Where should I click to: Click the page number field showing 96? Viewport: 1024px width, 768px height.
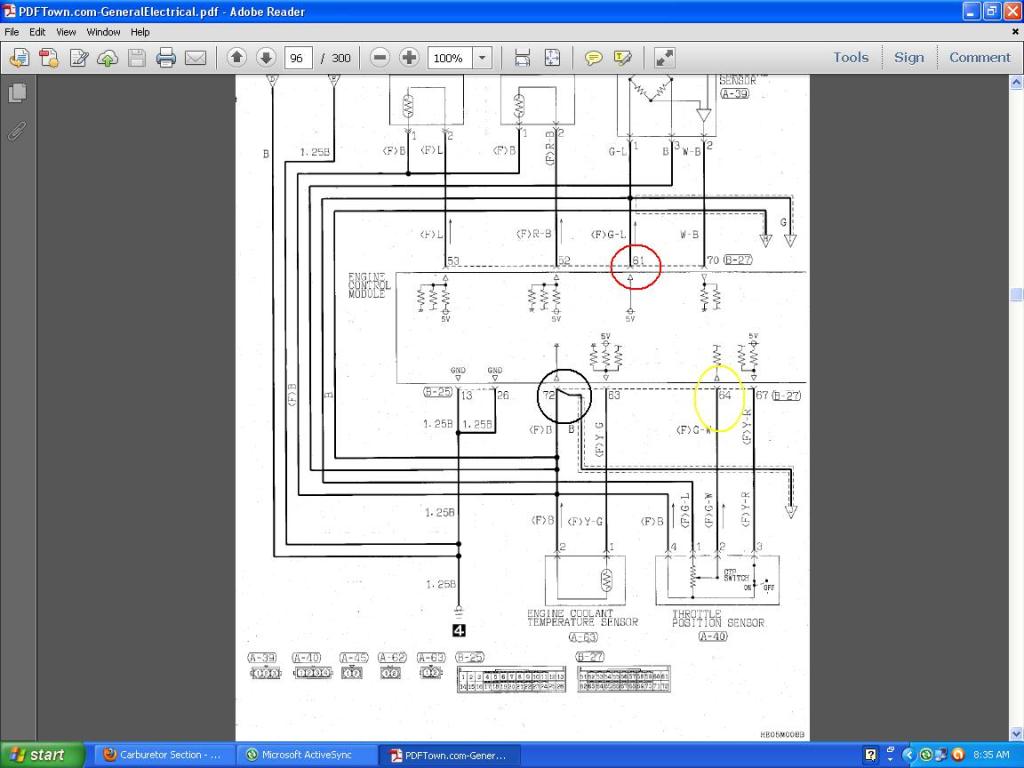297,58
